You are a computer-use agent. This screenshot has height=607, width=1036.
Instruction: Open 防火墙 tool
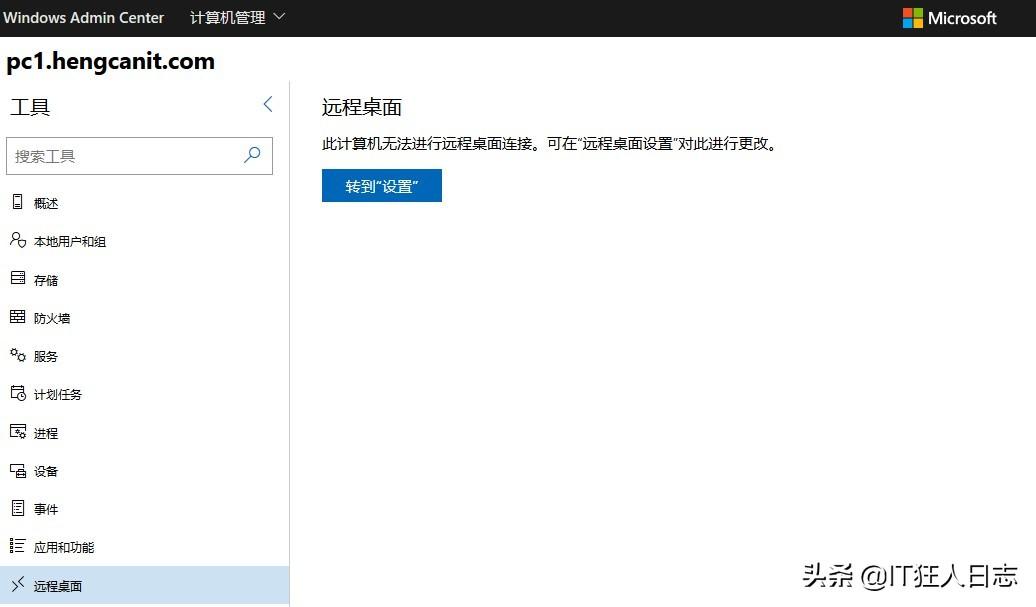[x=145, y=318]
